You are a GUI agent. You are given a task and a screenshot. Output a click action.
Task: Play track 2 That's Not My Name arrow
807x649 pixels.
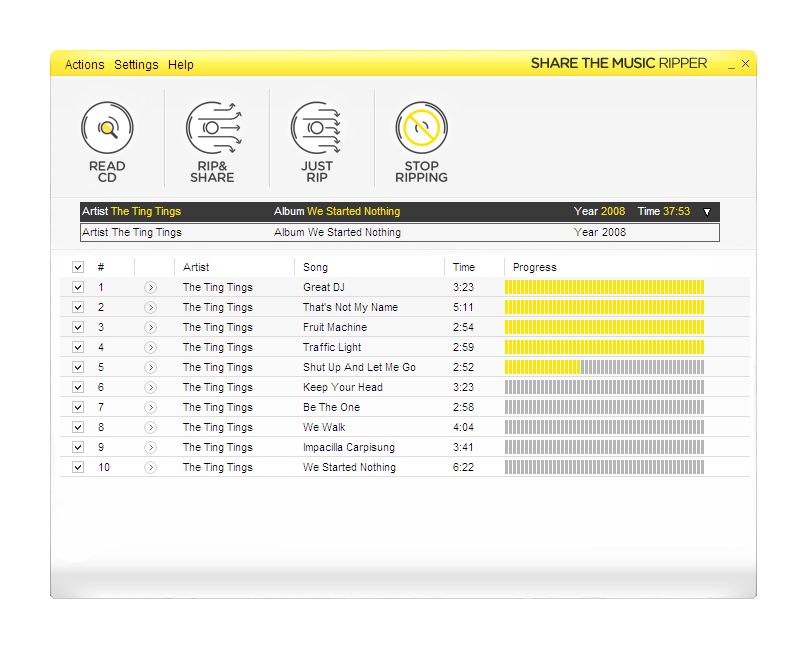(x=150, y=307)
